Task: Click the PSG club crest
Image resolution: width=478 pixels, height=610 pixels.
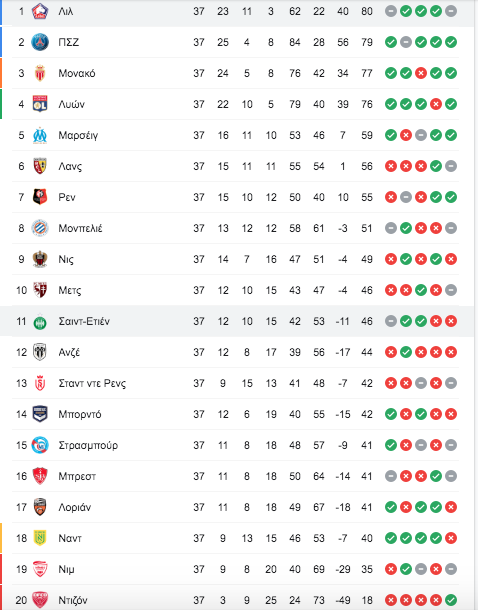Action: click(40, 42)
